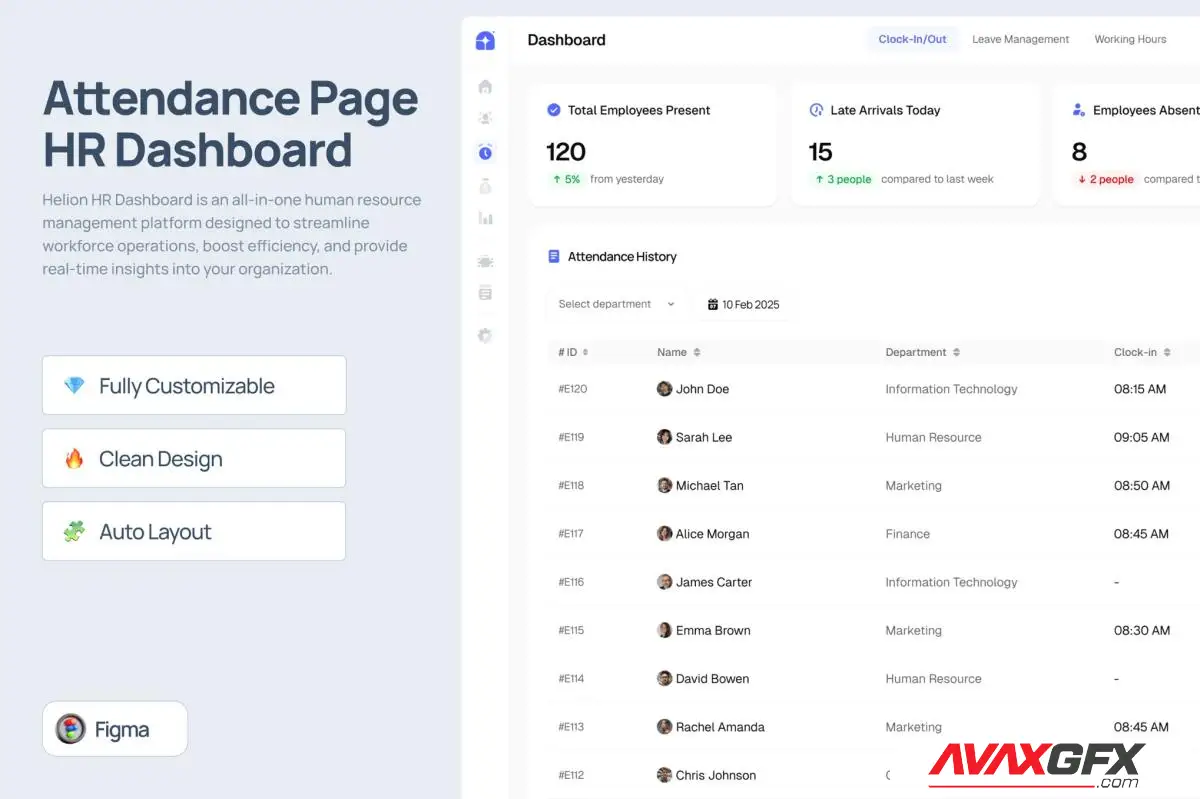Viewport: 1200px width, 799px height.
Task: Click the value 15 on Late Arrivals Today
Action: pyautogui.click(x=821, y=152)
